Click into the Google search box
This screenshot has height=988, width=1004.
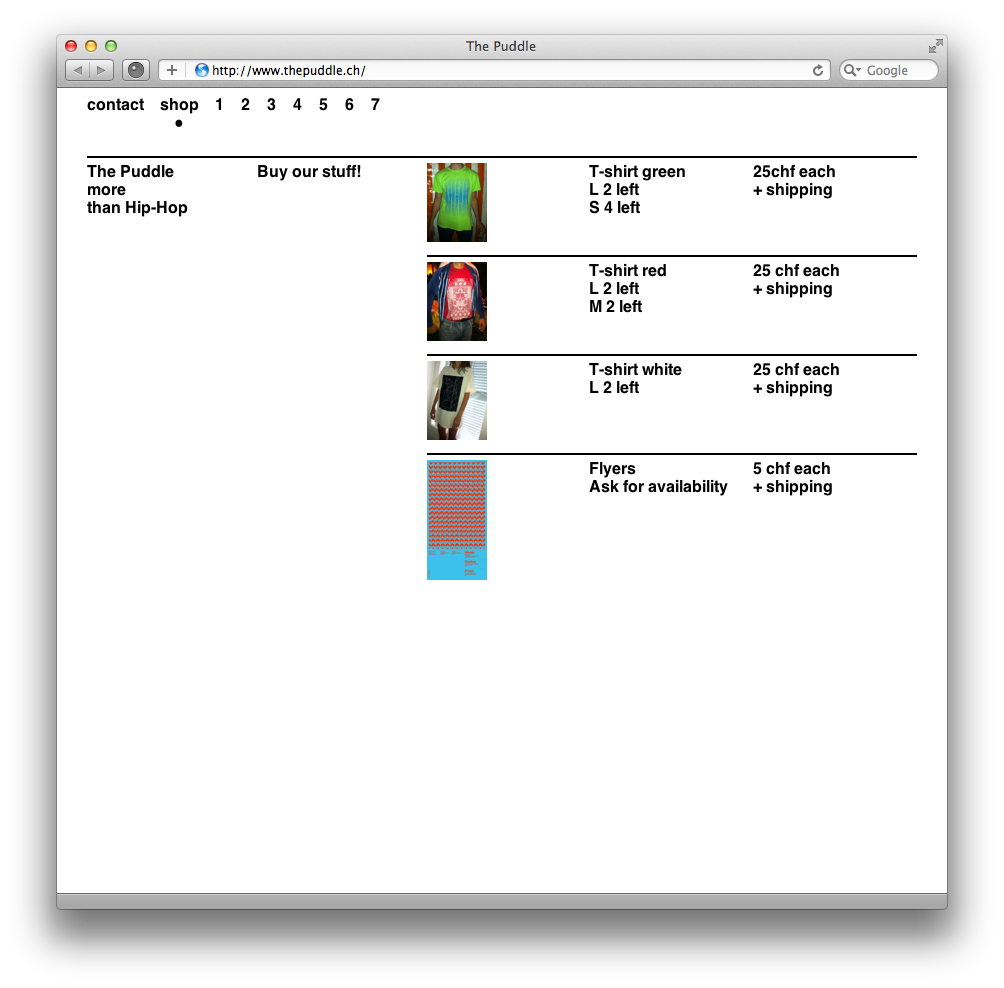click(898, 70)
